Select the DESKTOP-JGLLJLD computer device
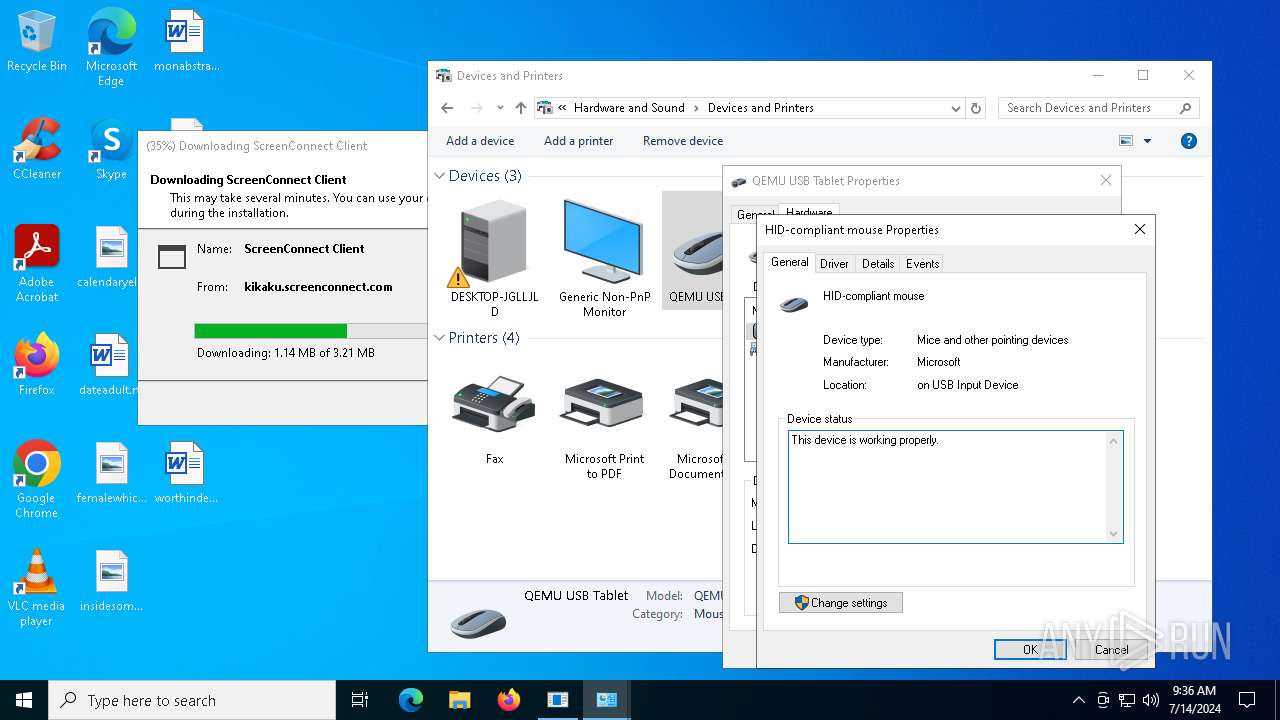This screenshot has height=720, width=1280. point(494,257)
